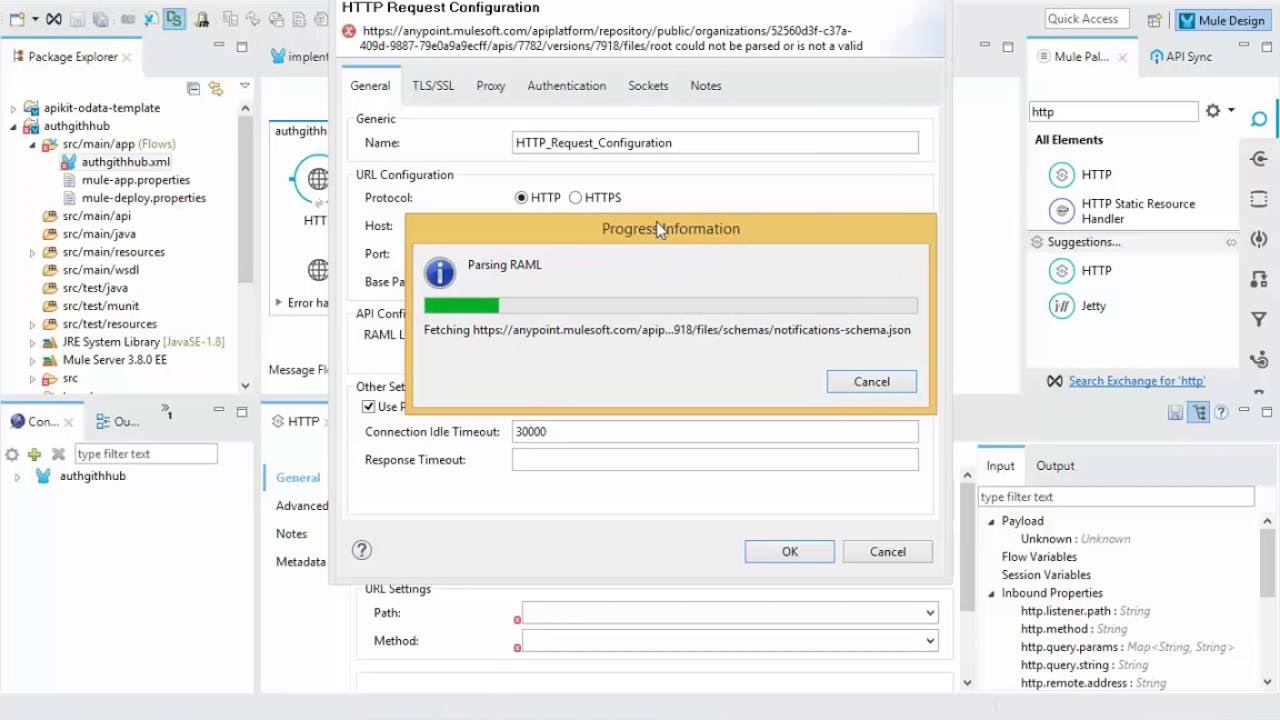This screenshot has height=720, width=1280.
Task: Open Package Explorer view menu triangle
Action: coord(244,87)
